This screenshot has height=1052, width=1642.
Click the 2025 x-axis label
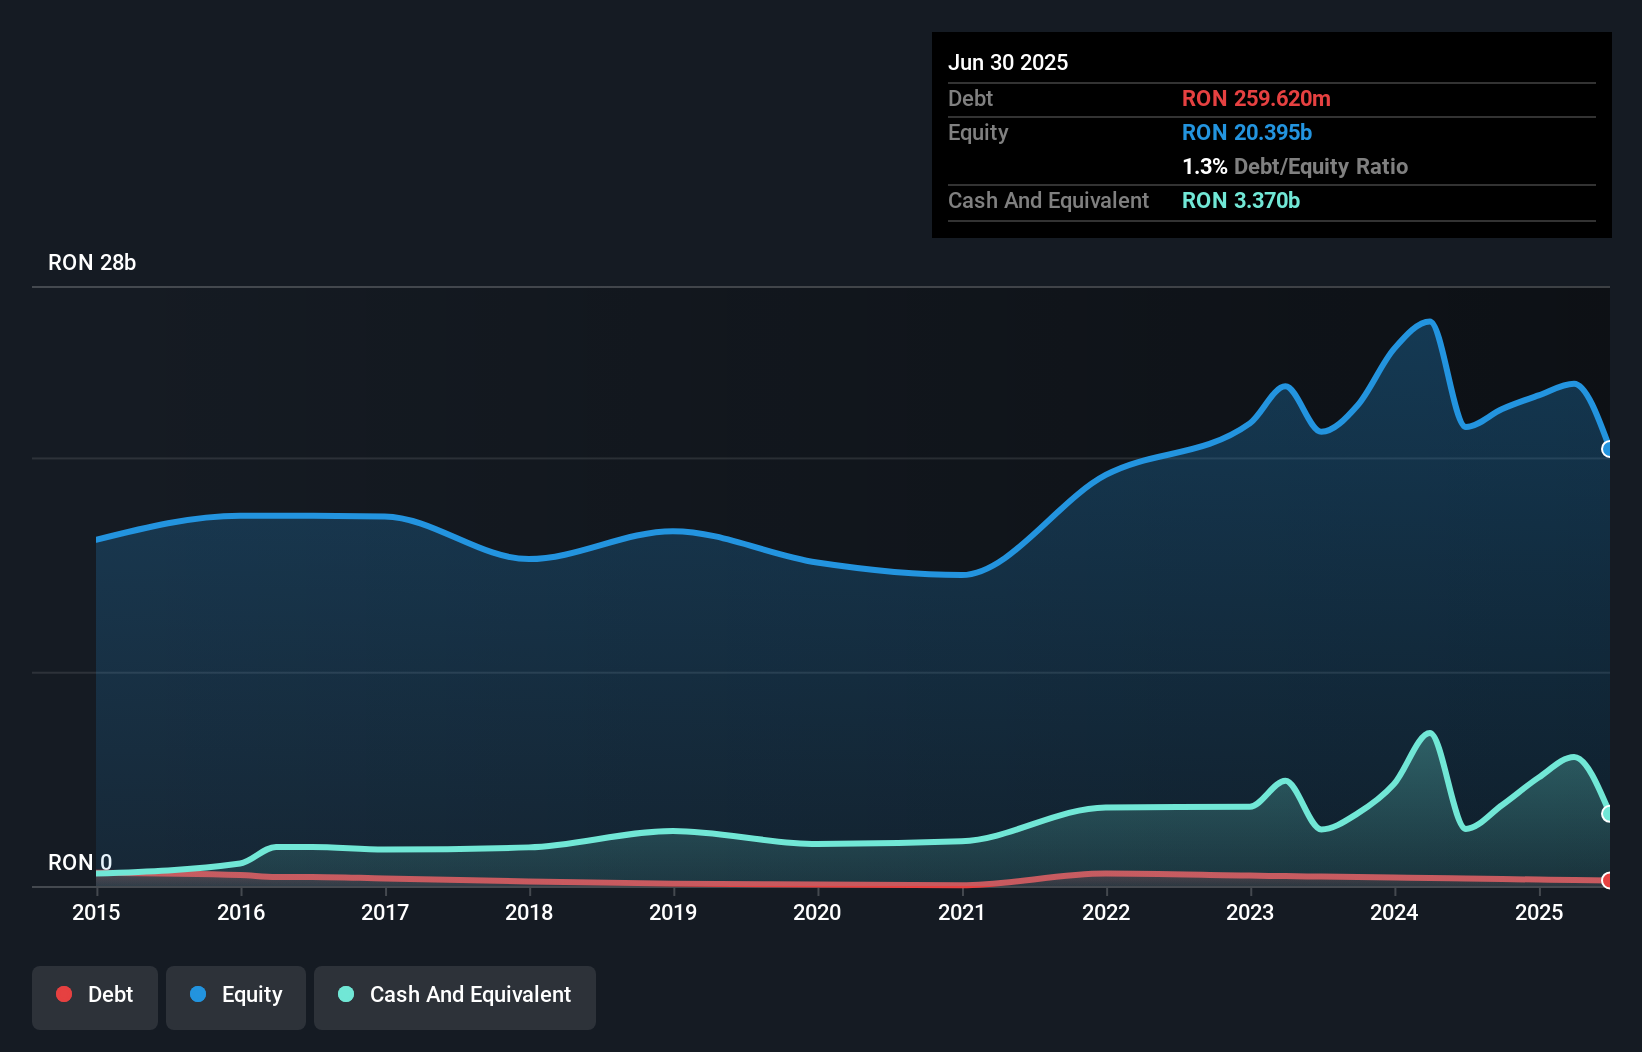(x=1539, y=912)
